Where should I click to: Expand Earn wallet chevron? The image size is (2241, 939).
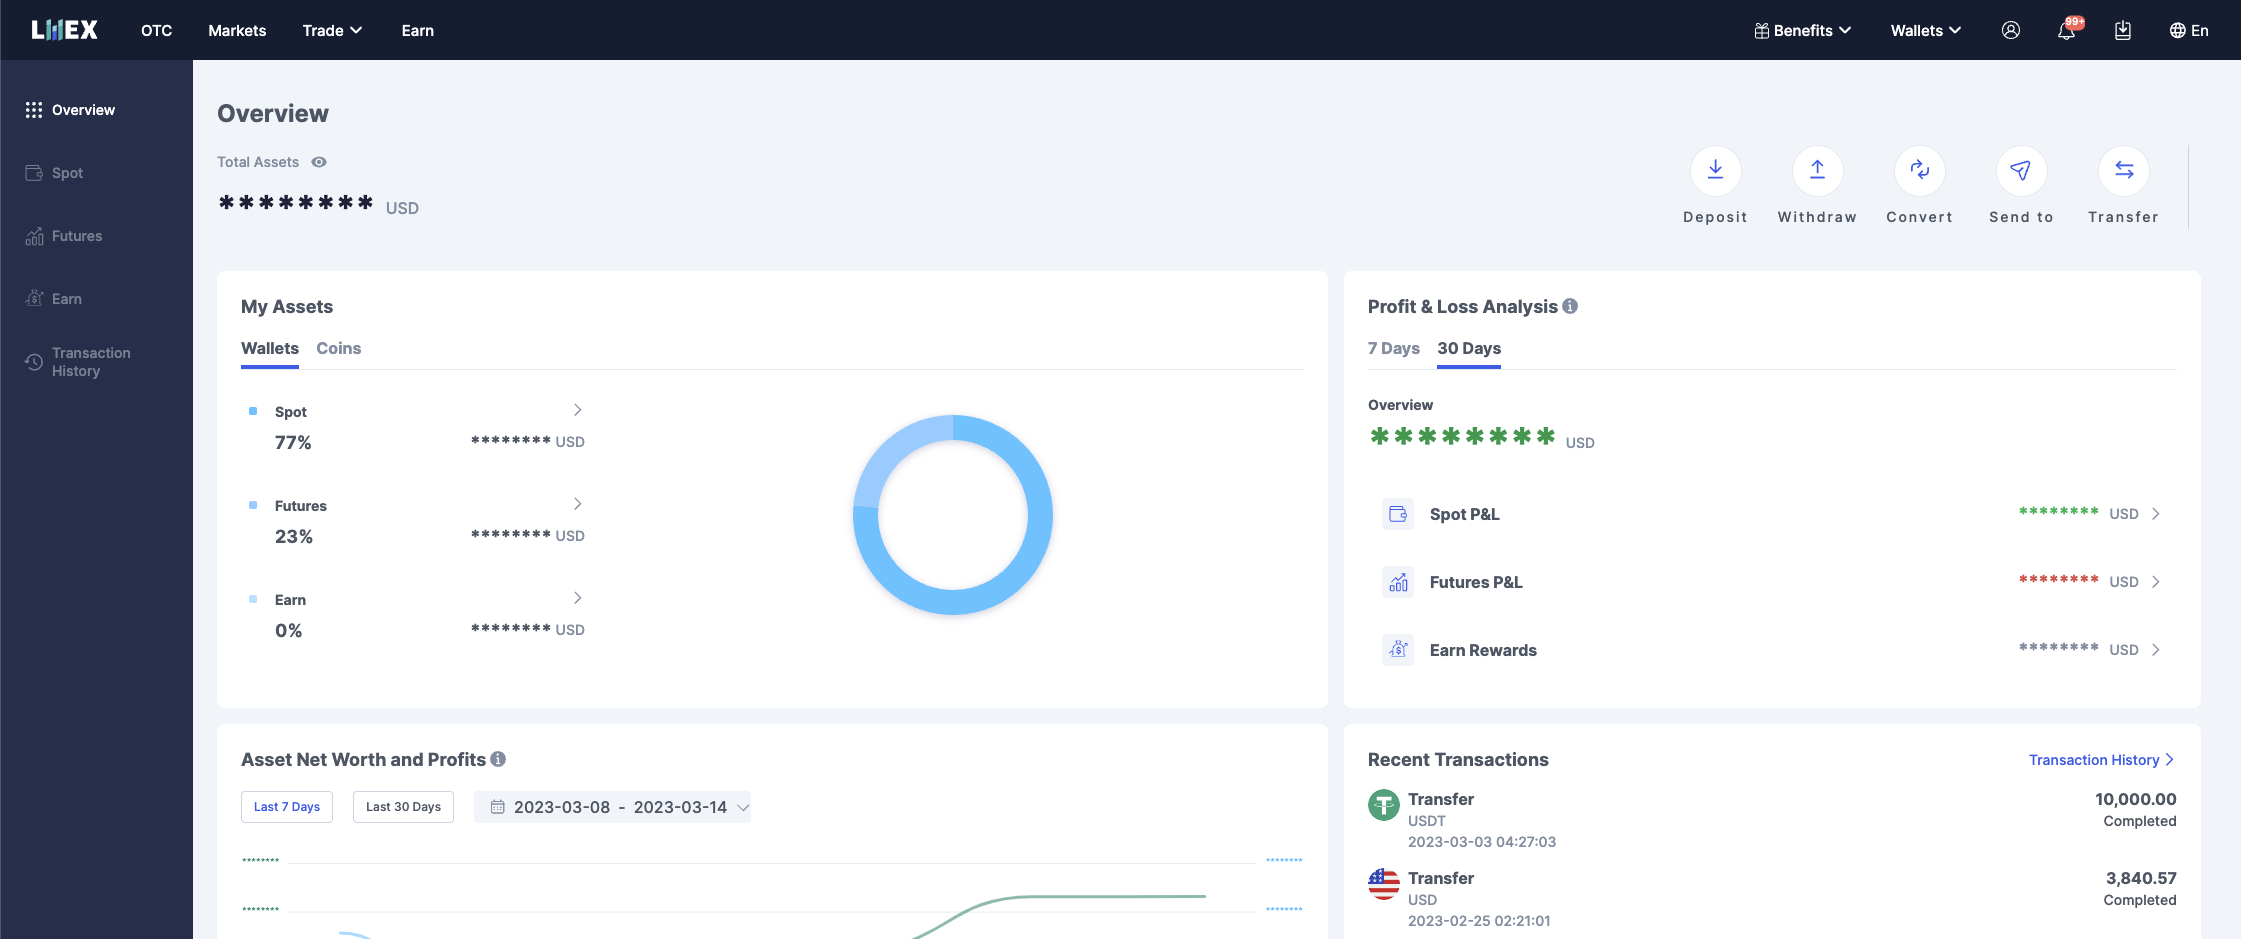(x=577, y=598)
